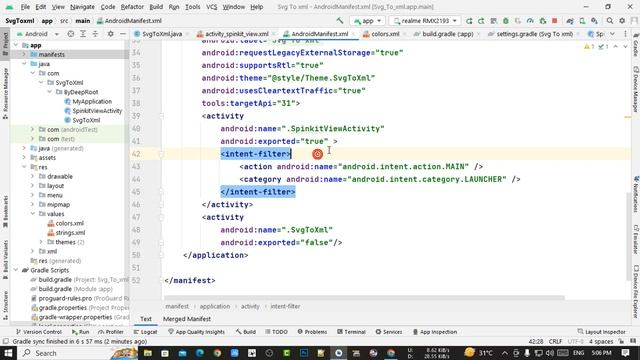
Task: Click Select Opened File target icon
Action: 71,34
